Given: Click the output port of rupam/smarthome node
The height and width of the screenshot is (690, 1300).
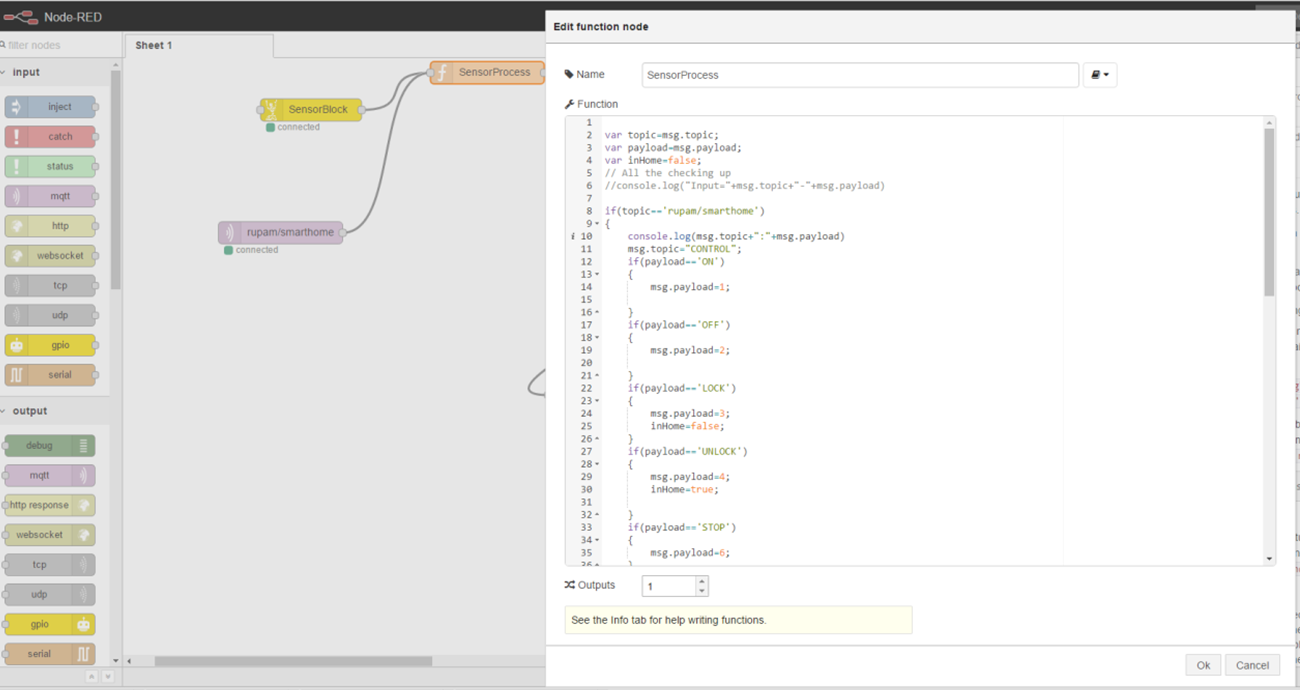Looking at the screenshot, I should 343,232.
